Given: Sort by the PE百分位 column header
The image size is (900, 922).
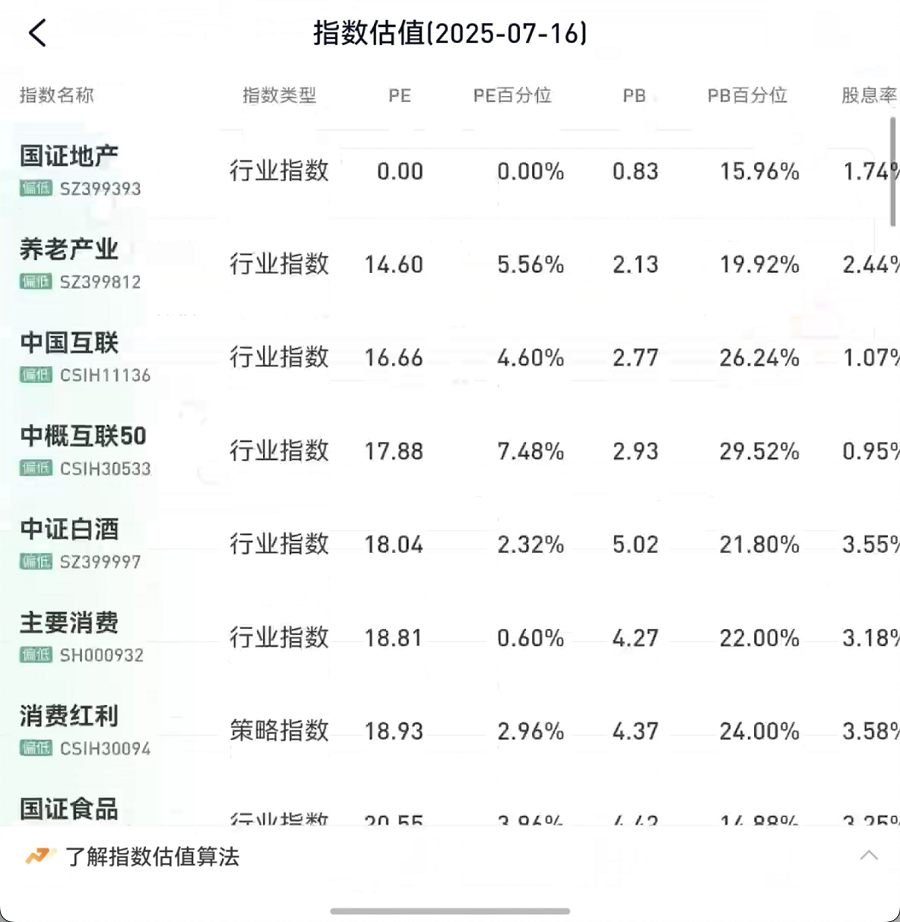Looking at the screenshot, I should click(512, 95).
